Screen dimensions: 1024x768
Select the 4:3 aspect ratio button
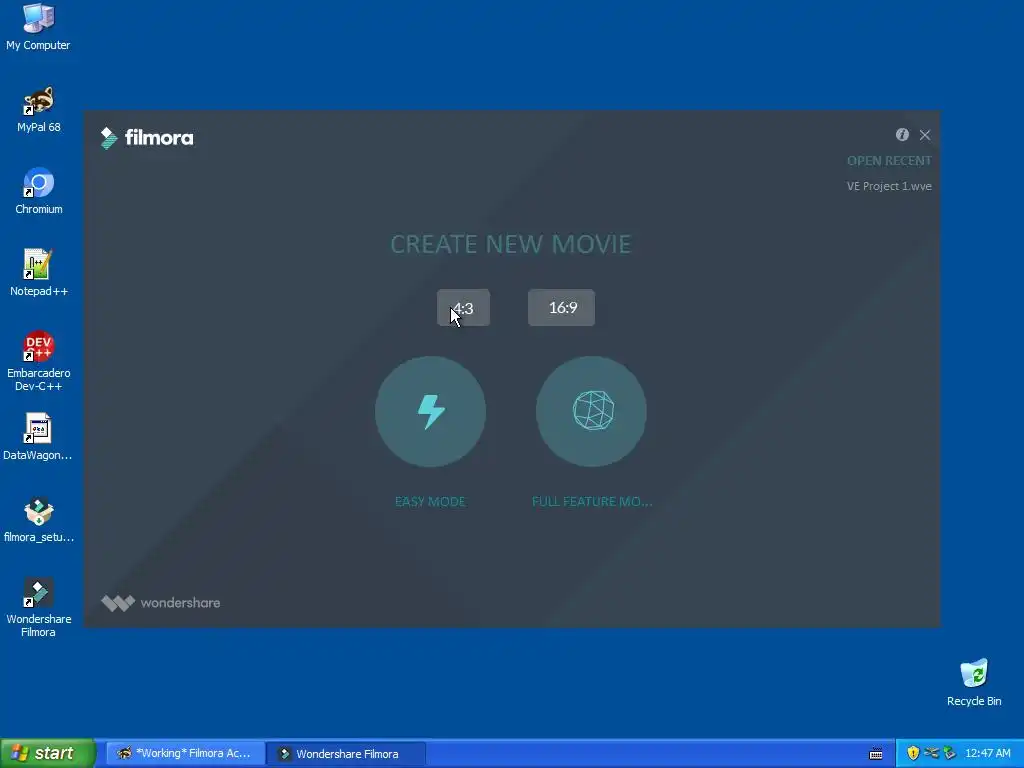pos(463,308)
